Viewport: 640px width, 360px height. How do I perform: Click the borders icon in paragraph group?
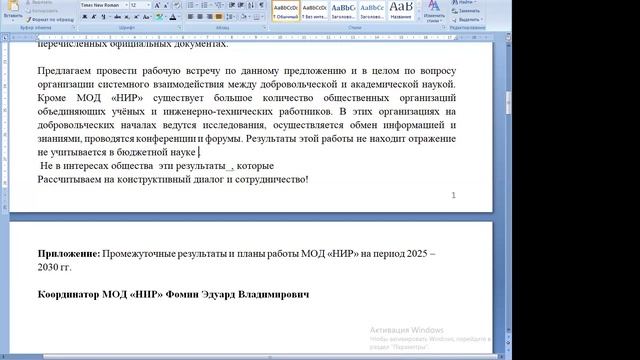click(256, 17)
